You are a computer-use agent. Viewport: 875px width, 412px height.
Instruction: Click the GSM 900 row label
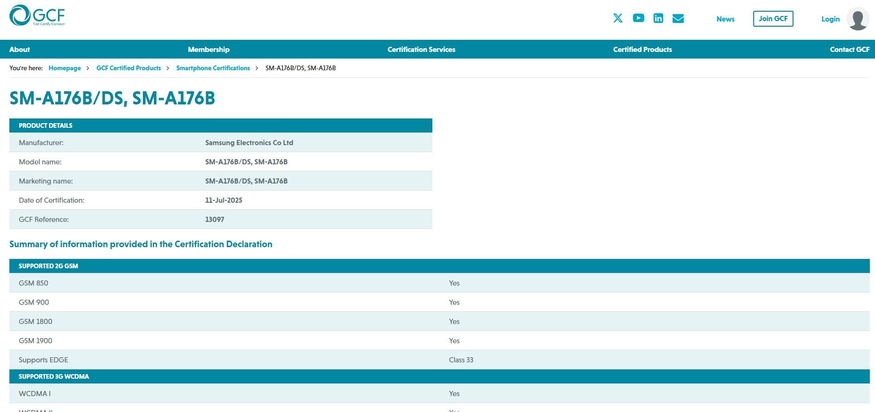(x=33, y=303)
